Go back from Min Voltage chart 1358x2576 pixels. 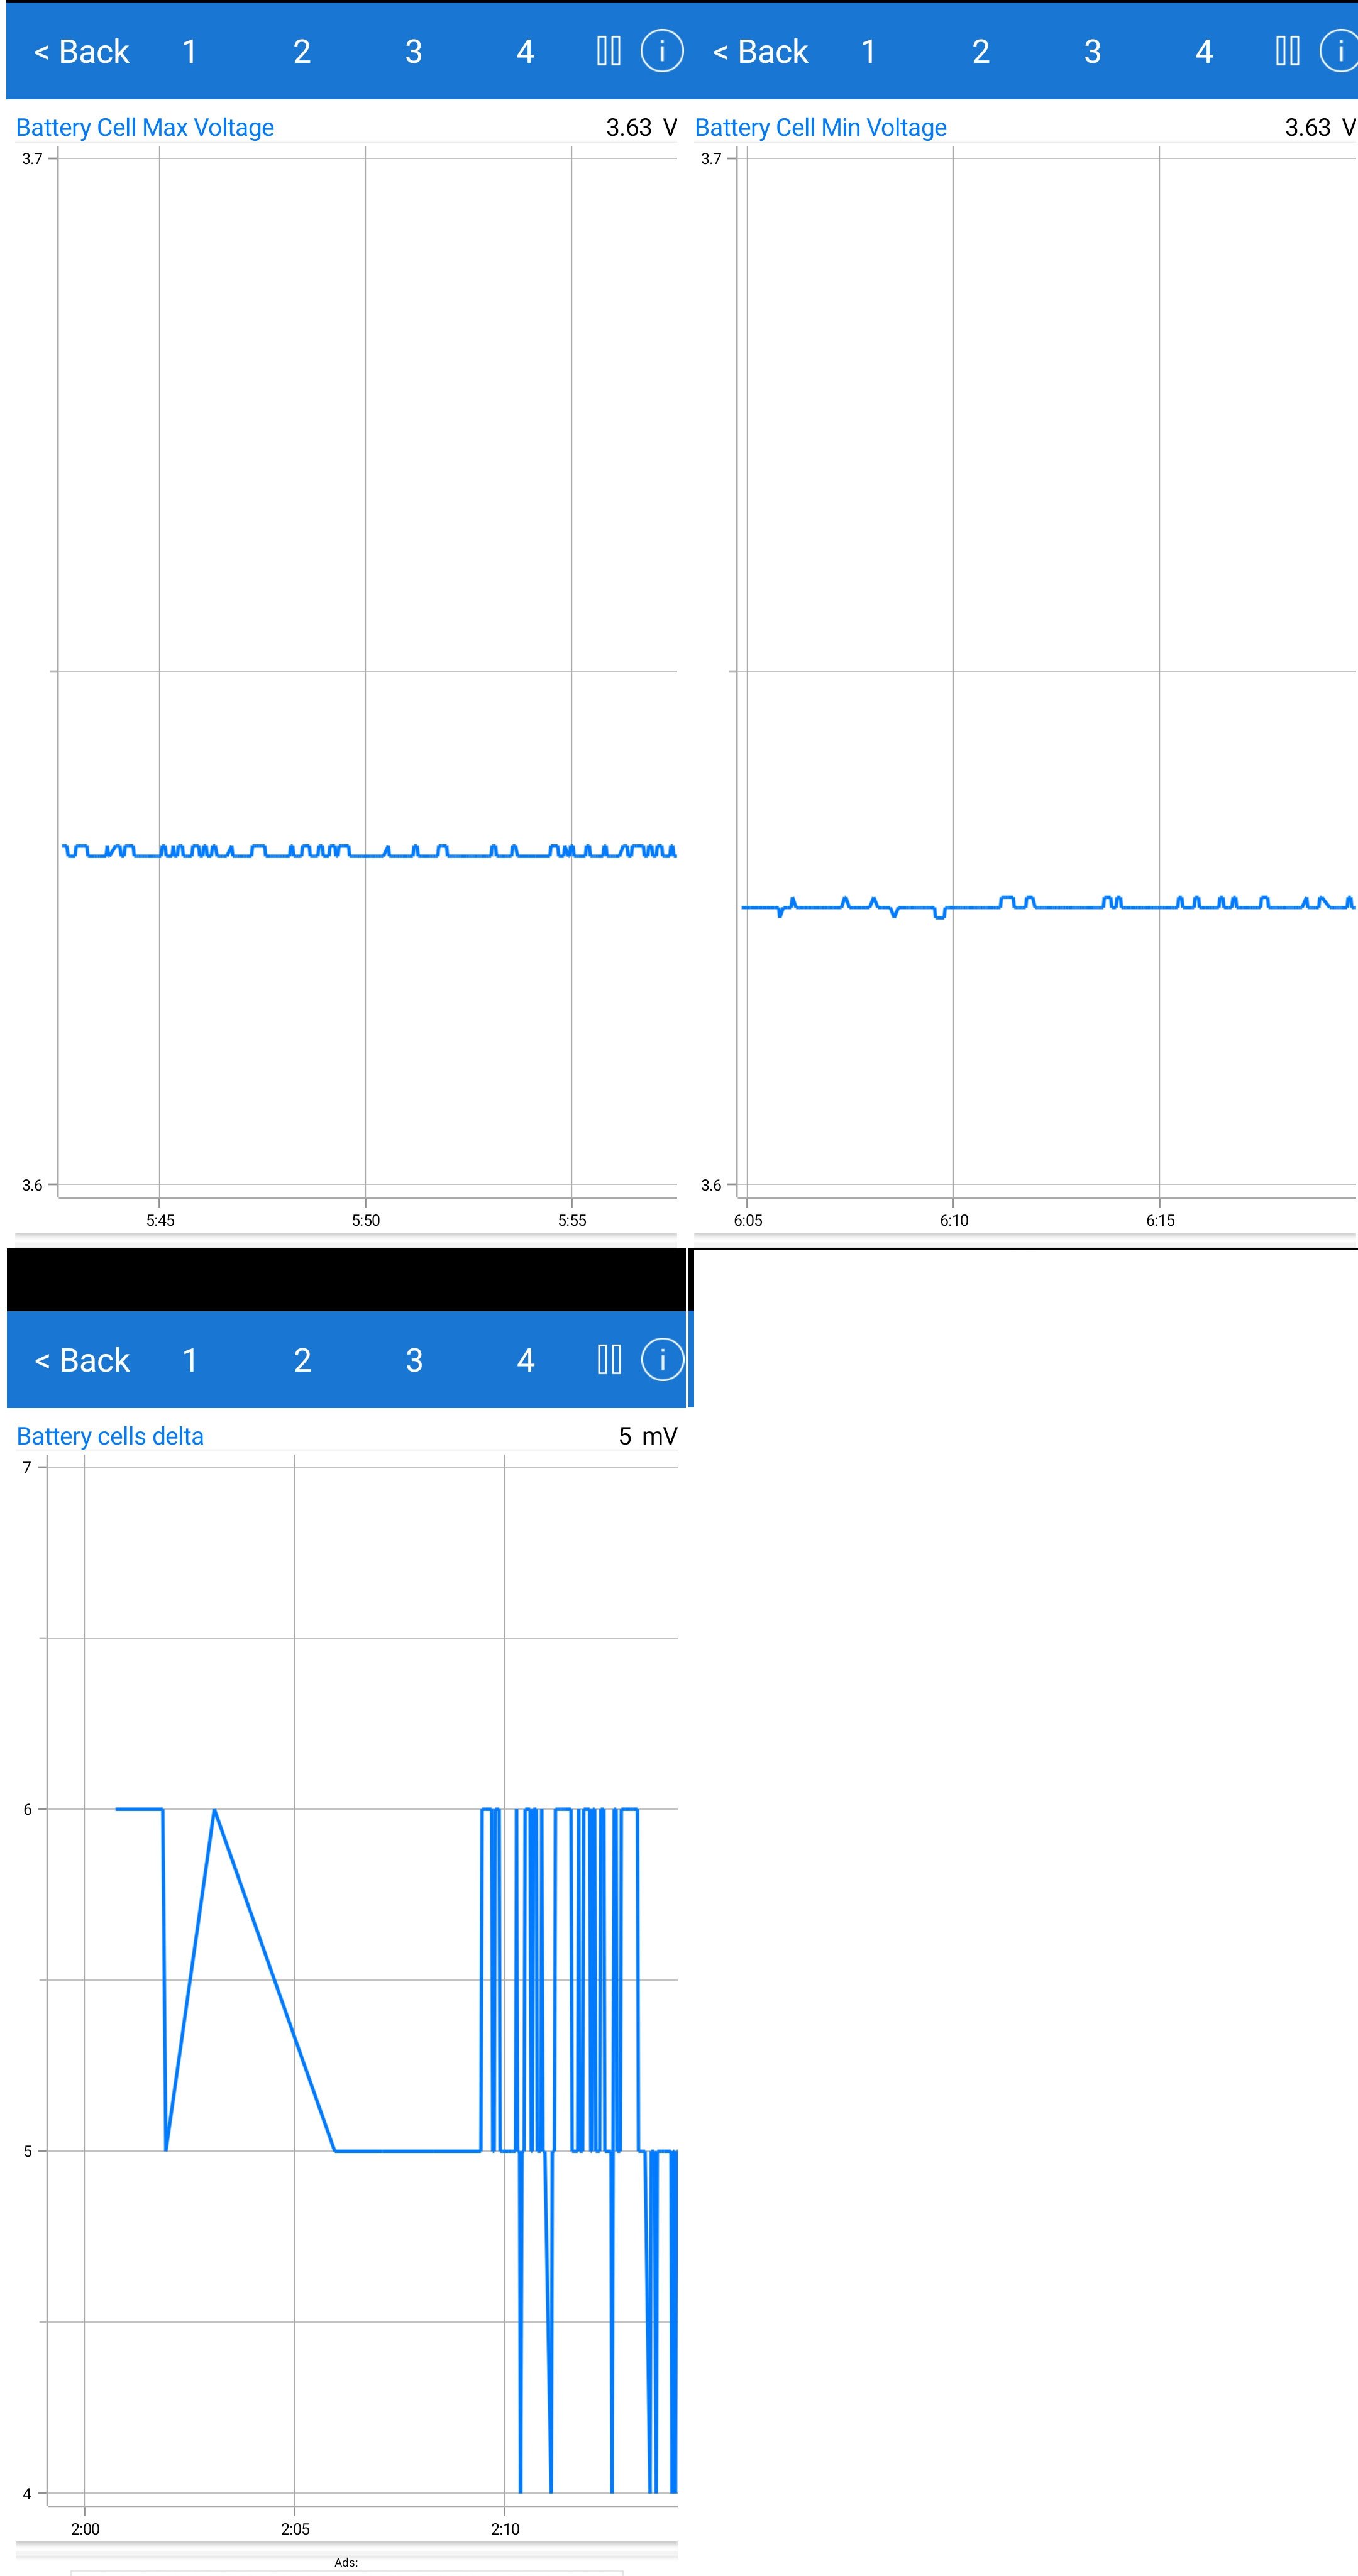[760, 51]
